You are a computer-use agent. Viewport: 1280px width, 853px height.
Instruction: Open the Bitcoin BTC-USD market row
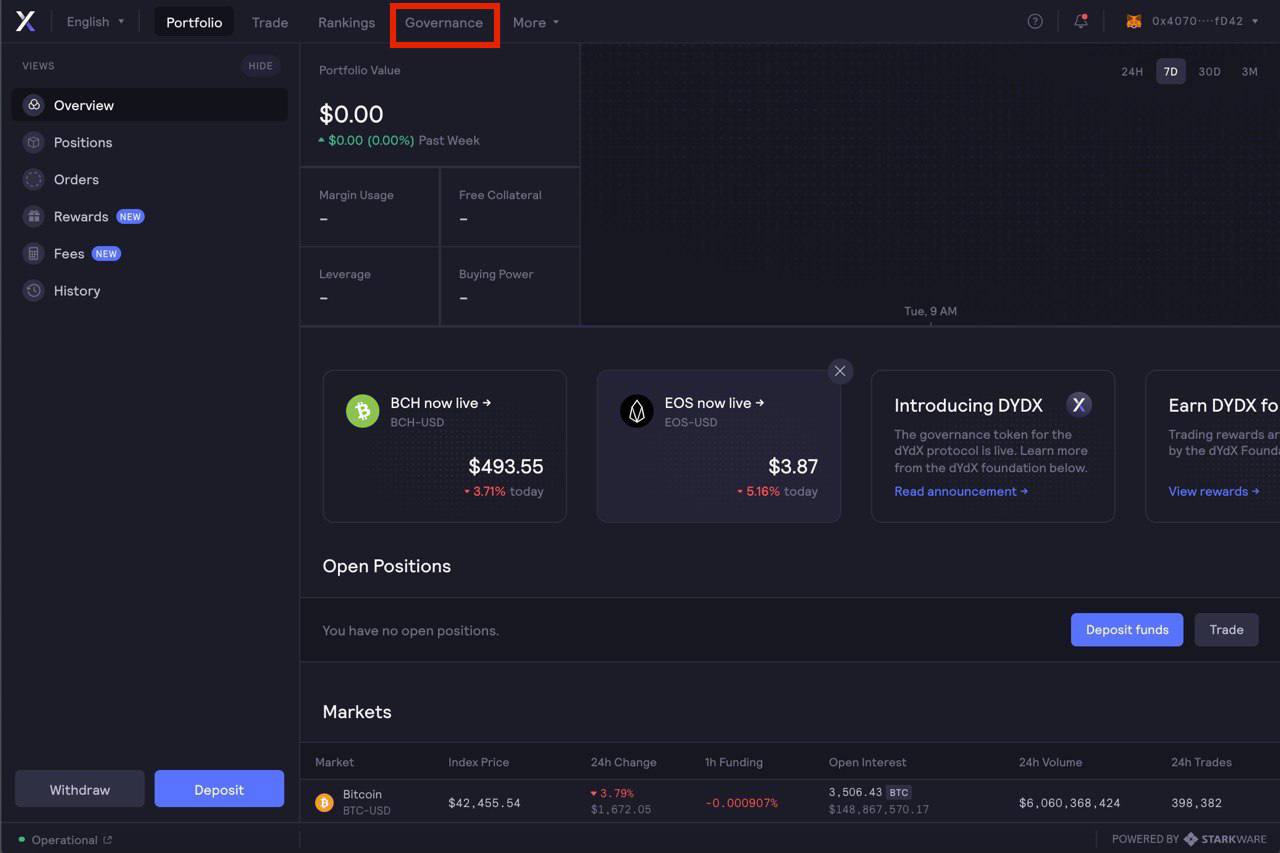coord(790,802)
